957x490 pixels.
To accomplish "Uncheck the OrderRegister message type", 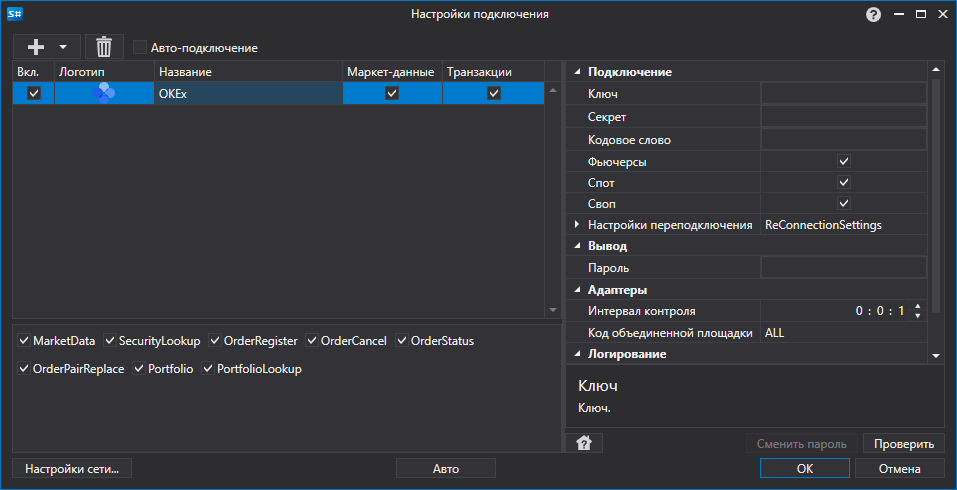I will pyautogui.click(x=215, y=340).
